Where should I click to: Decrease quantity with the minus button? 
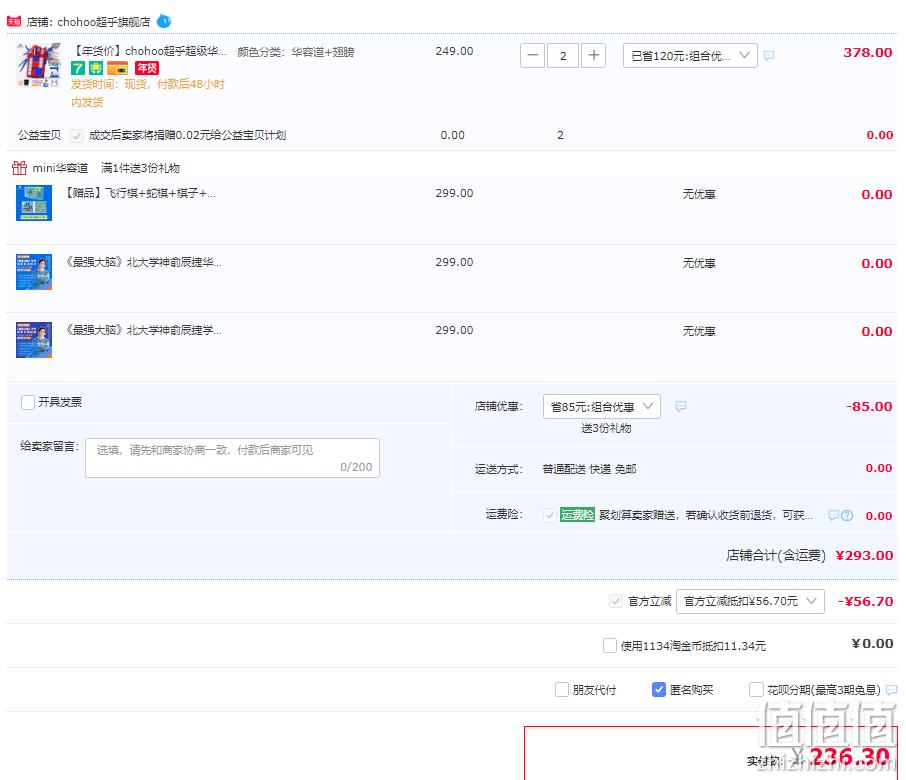533,56
